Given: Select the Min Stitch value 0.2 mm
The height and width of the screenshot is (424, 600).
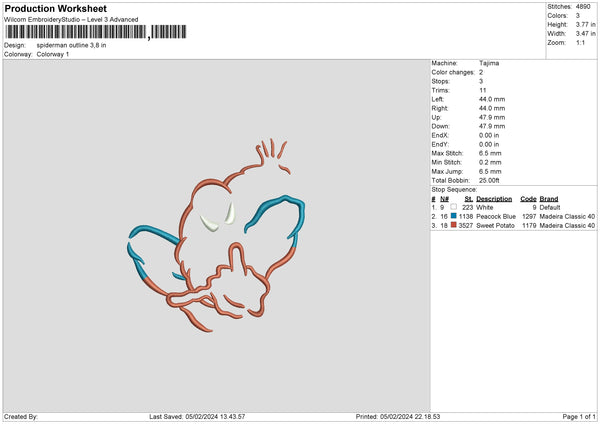Looking at the screenshot, I should [x=490, y=162].
